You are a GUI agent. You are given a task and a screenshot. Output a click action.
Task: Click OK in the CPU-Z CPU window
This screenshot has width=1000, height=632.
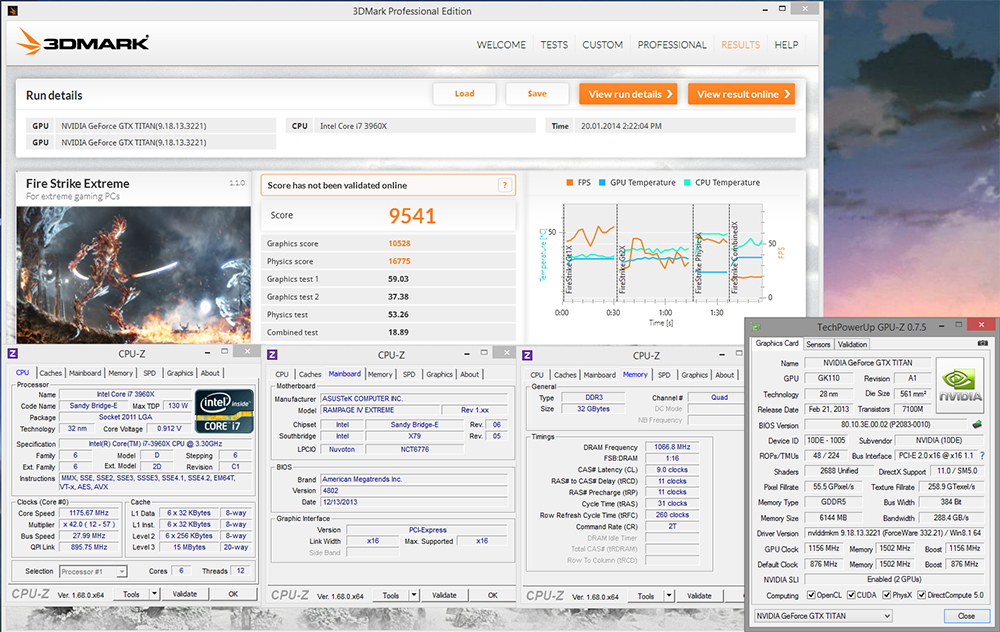[233, 594]
